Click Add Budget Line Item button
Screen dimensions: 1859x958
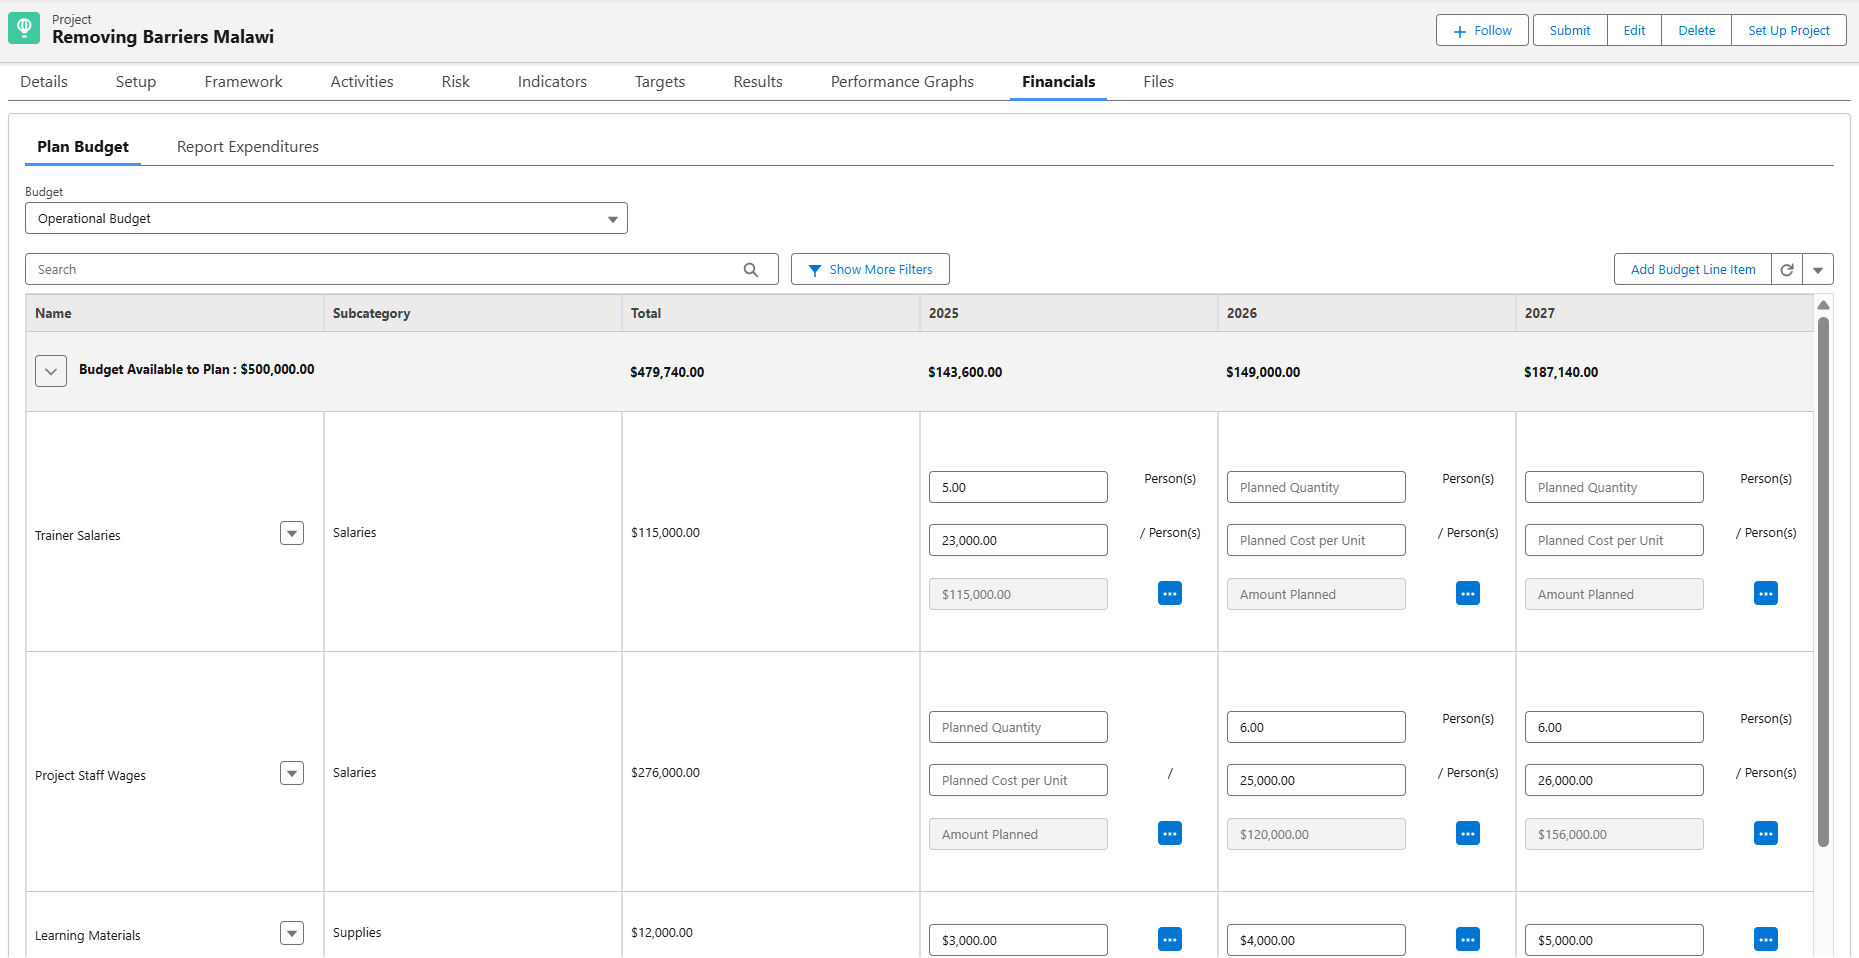point(1693,270)
